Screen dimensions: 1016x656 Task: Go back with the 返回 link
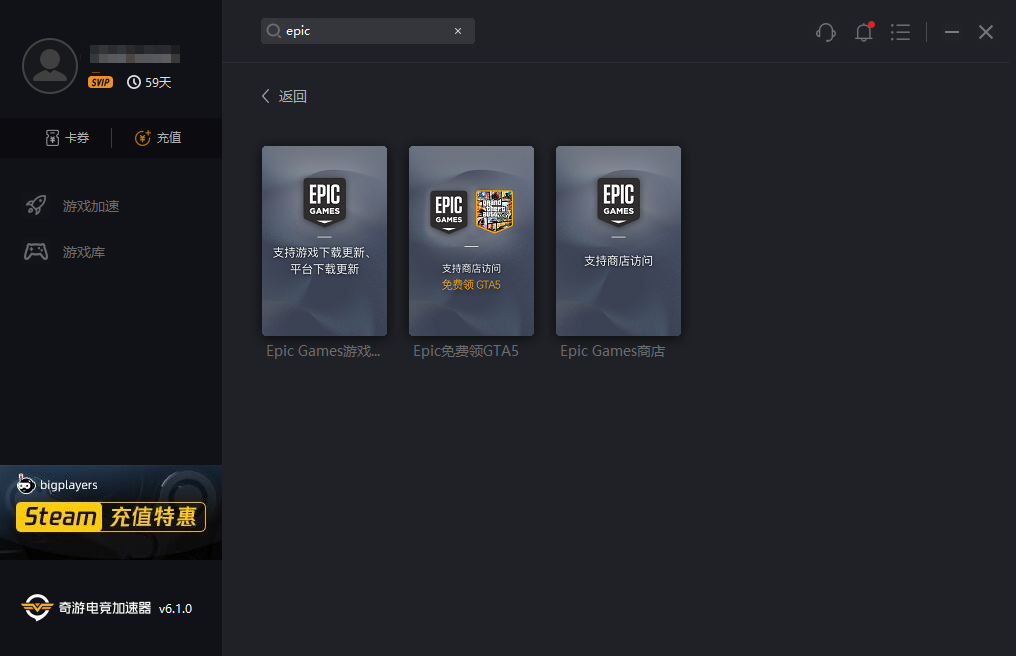point(284,97)
